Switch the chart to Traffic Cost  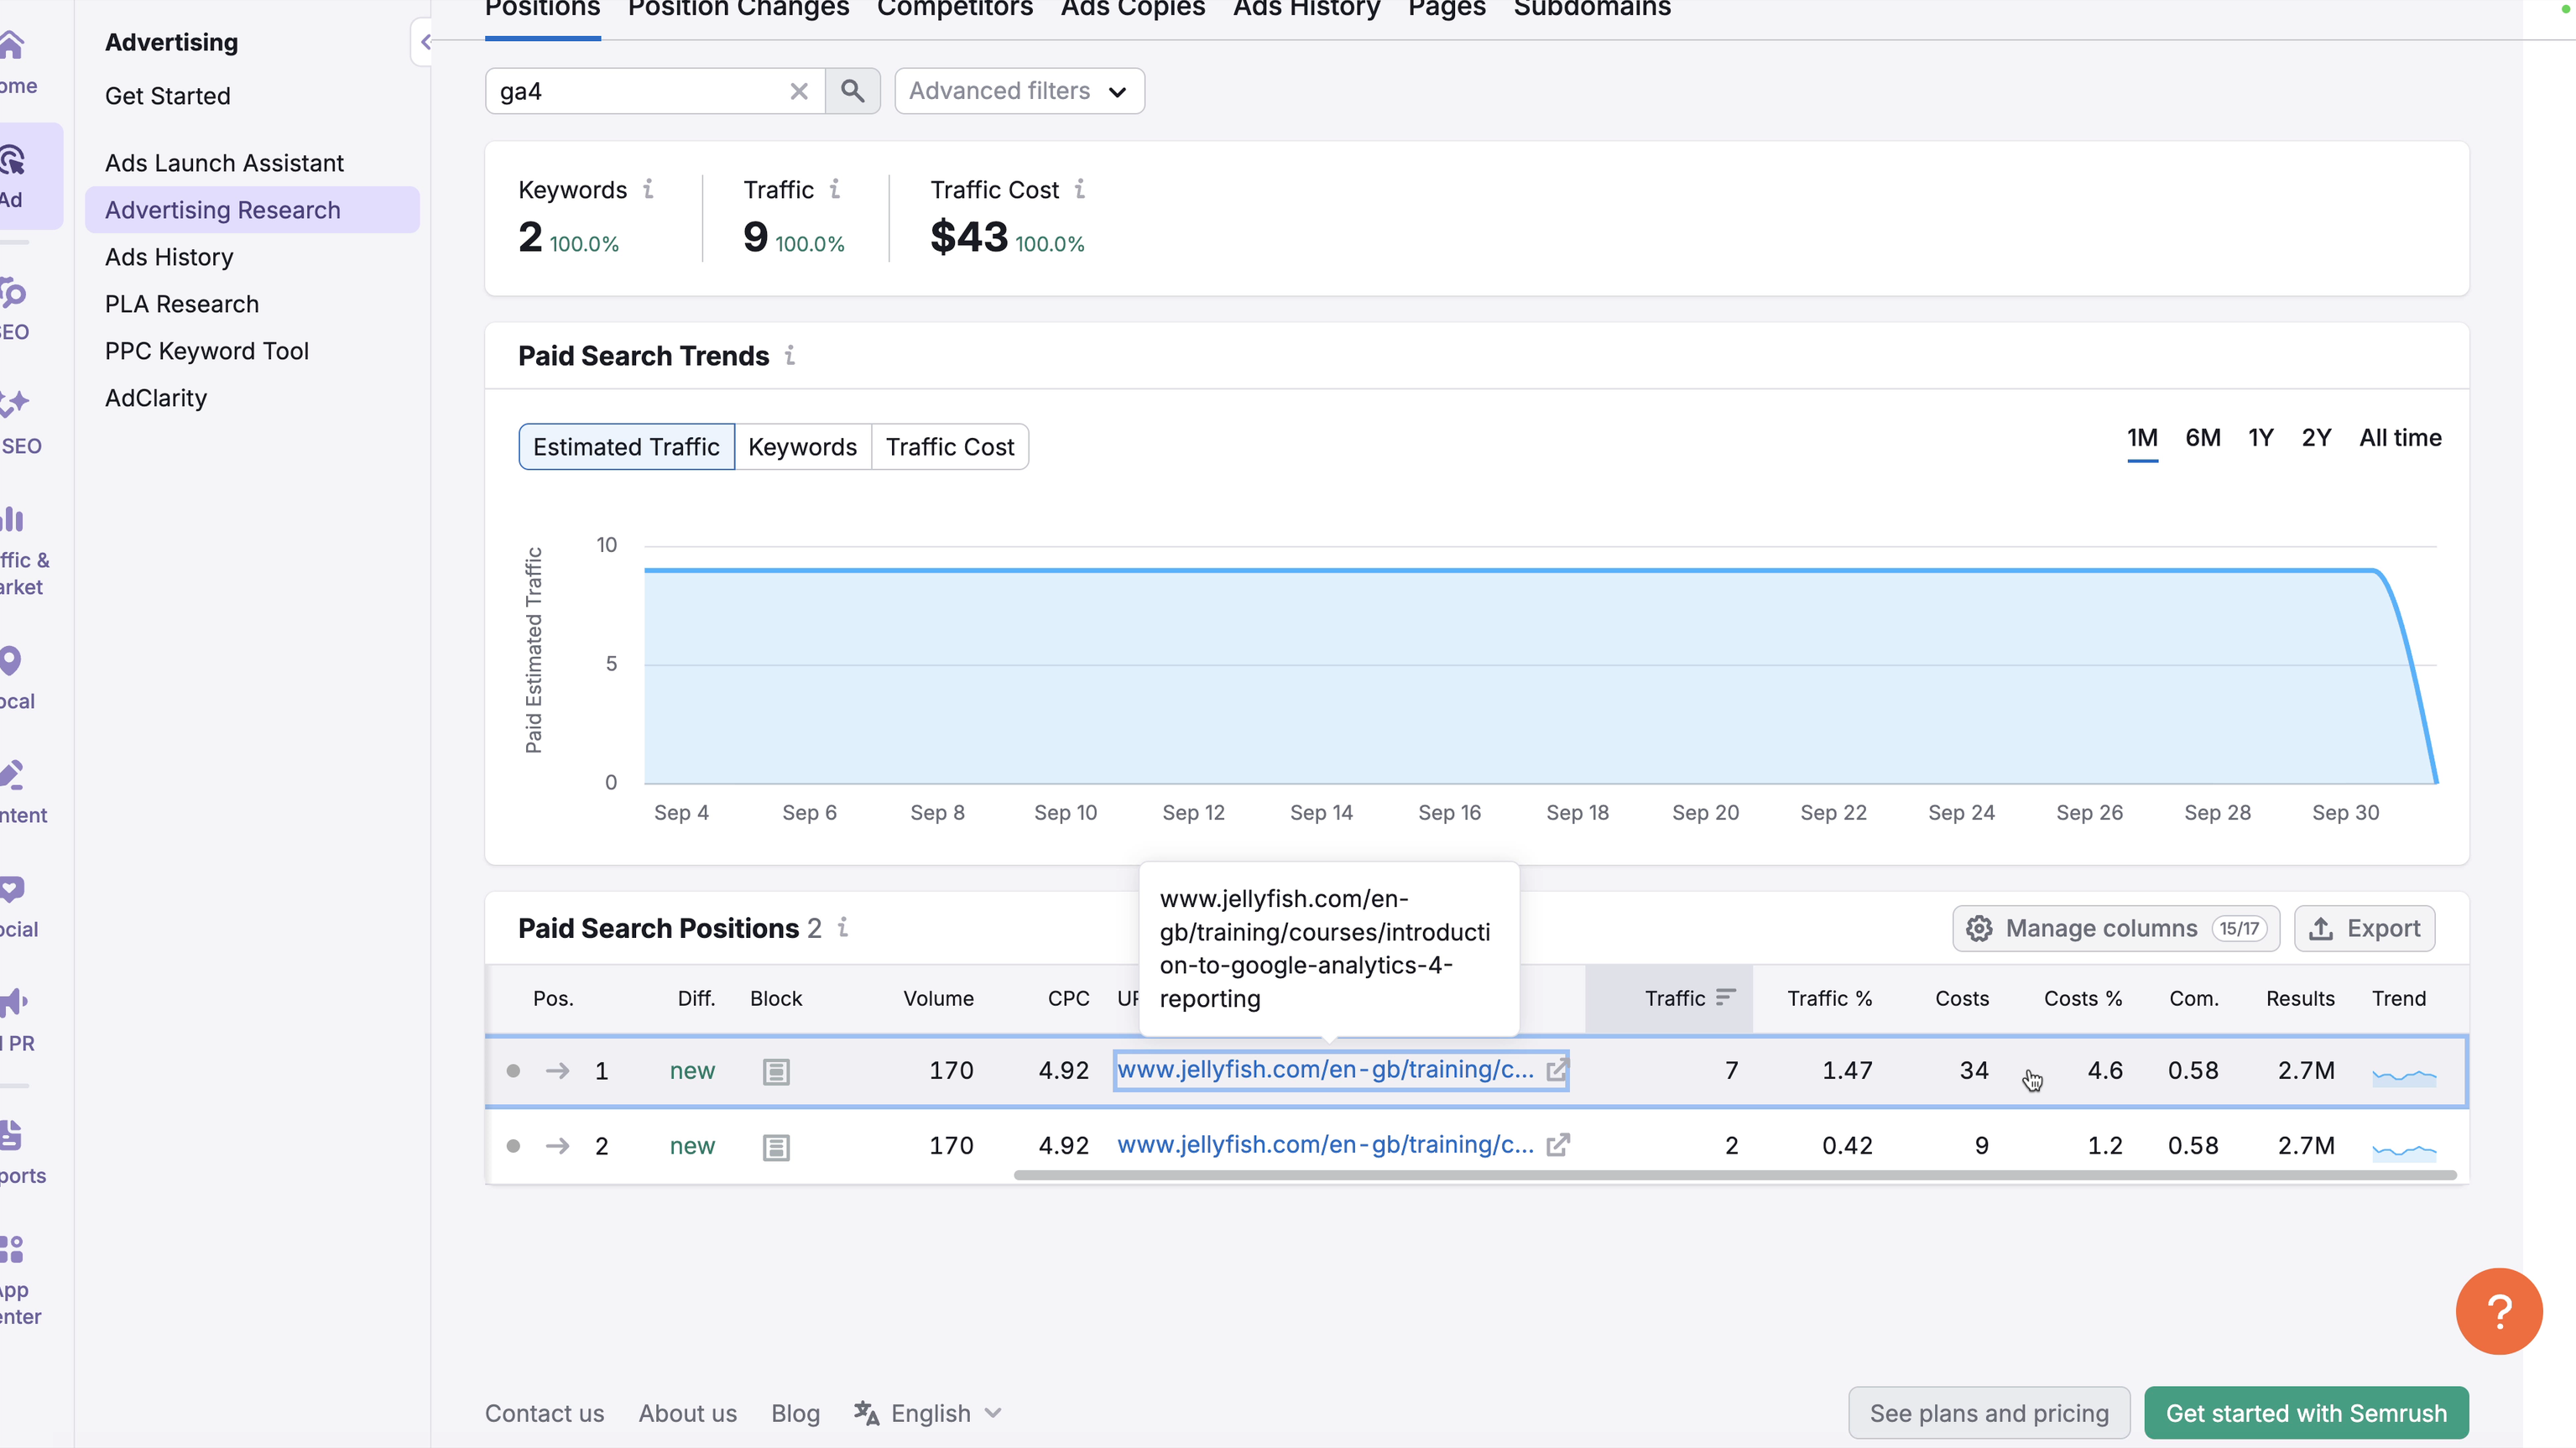point(950,446)
